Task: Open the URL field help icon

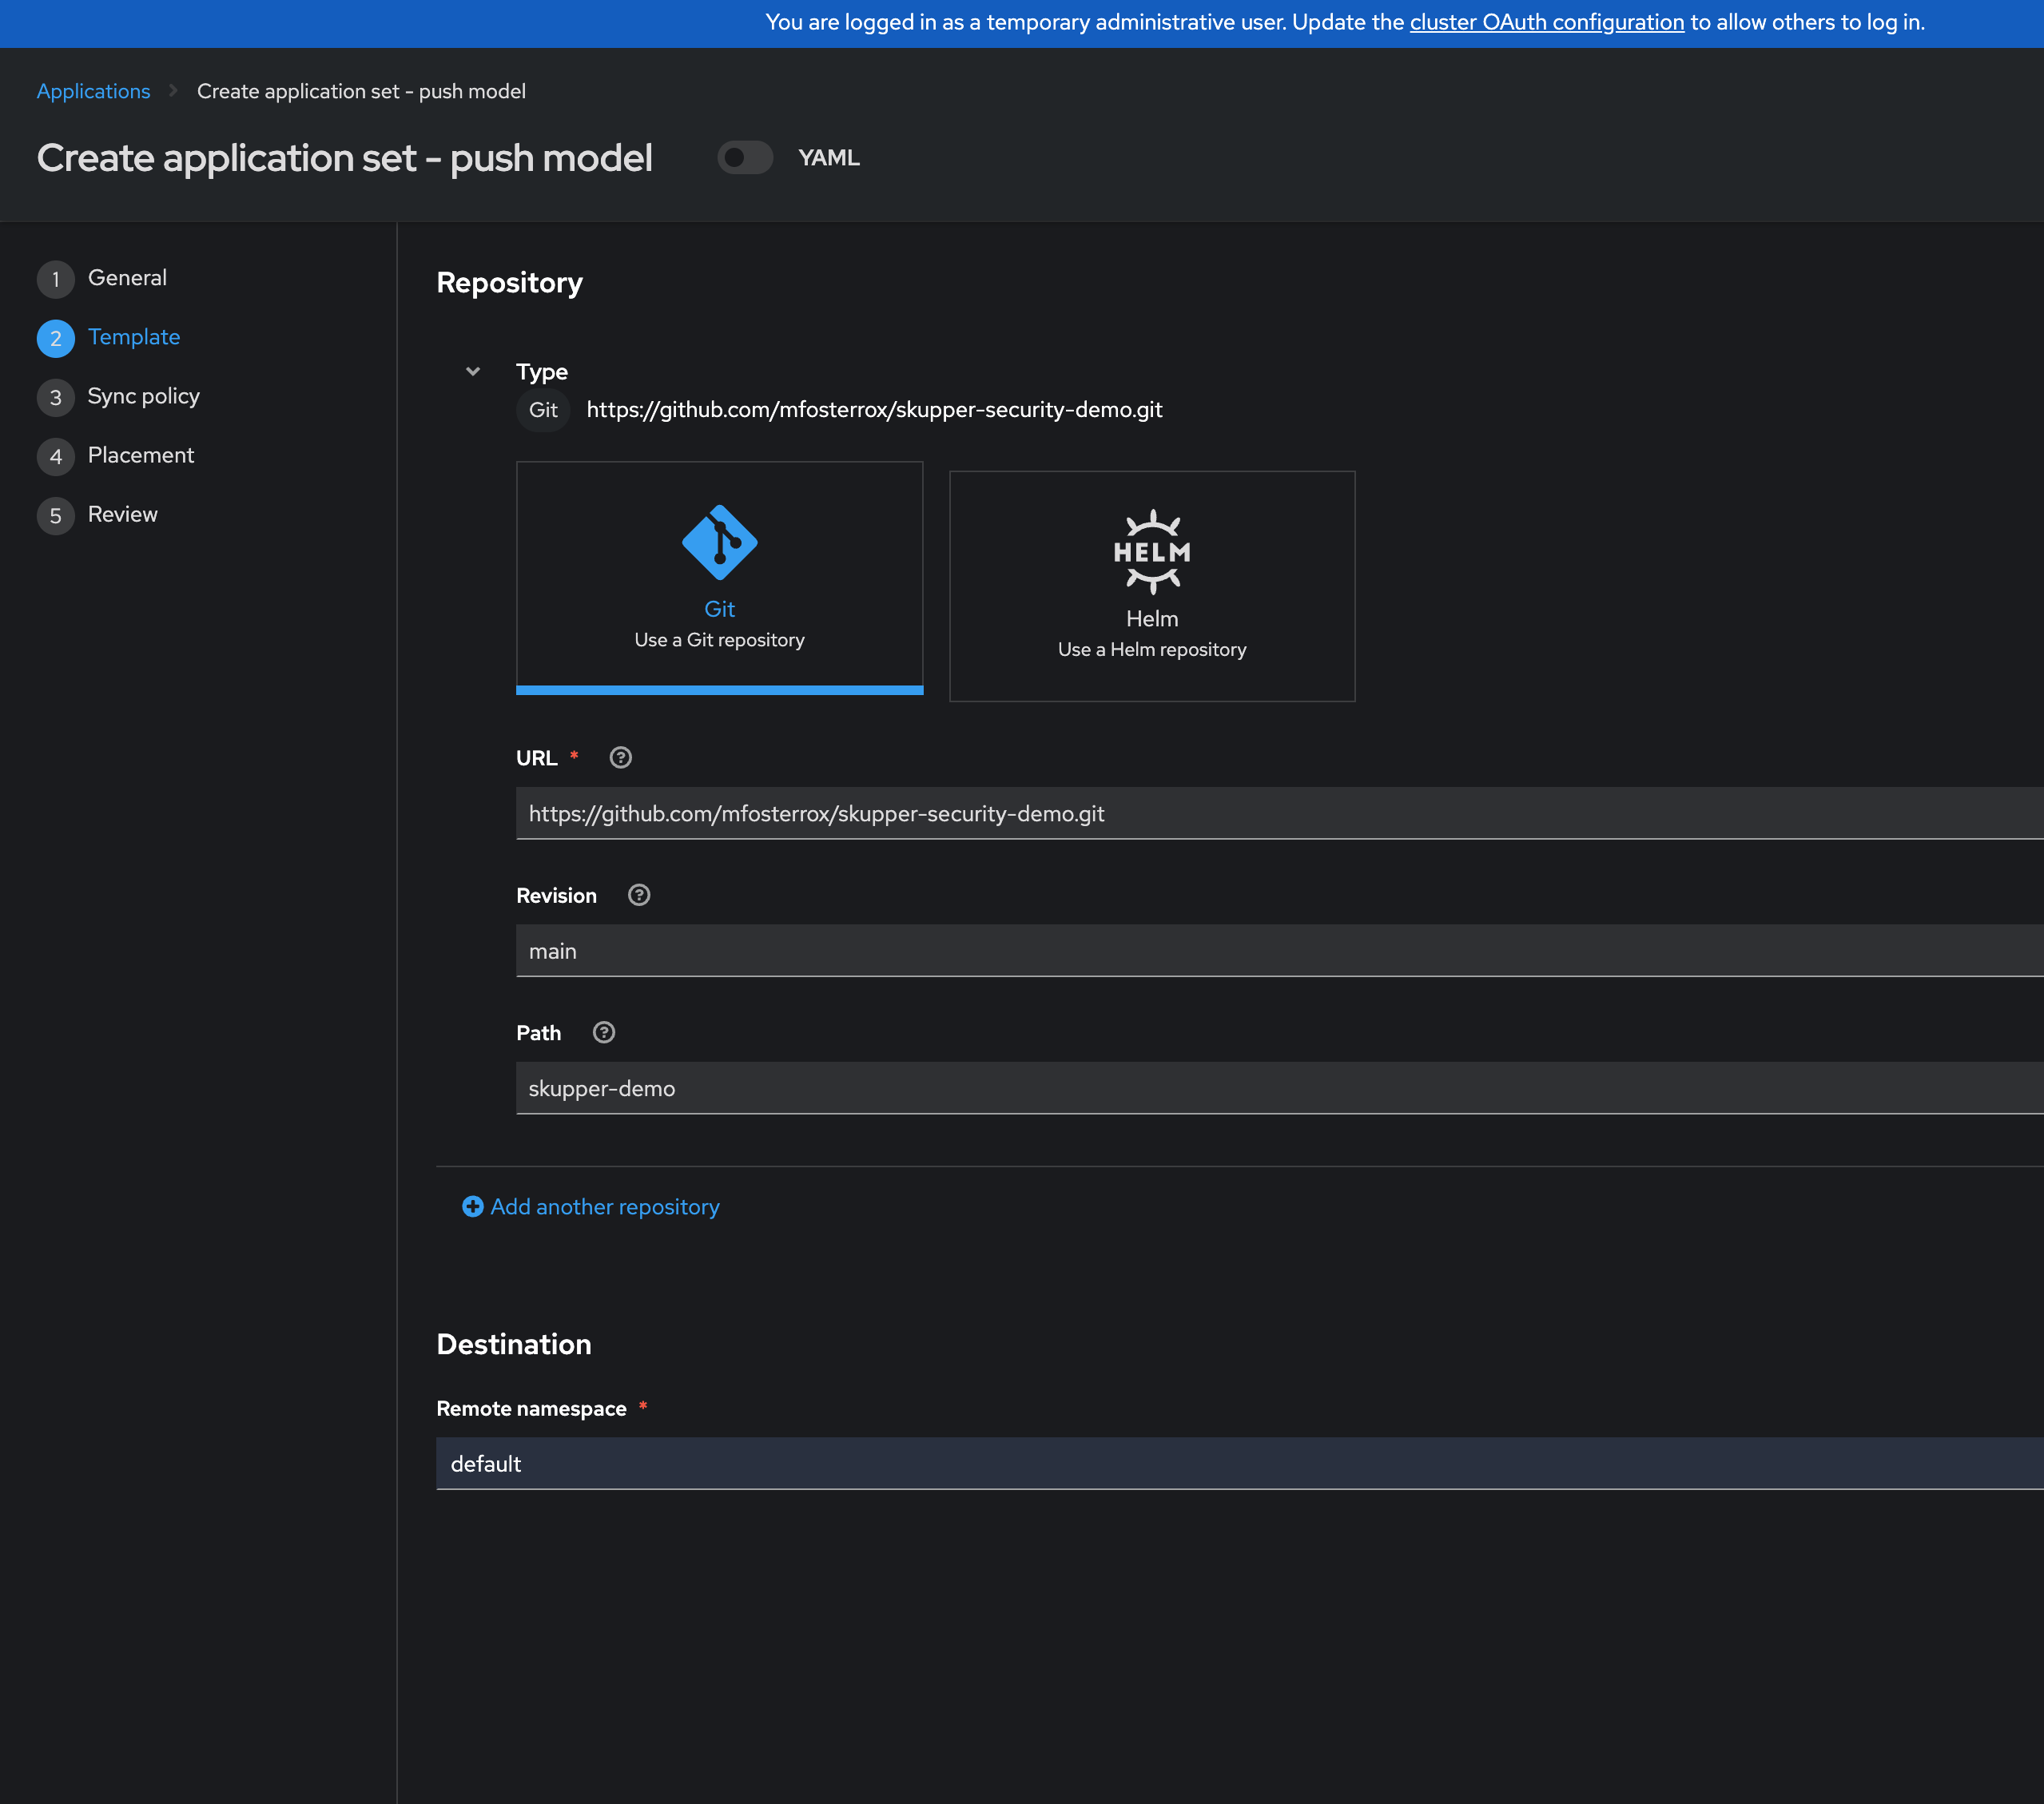Action: tap(620, 758)
